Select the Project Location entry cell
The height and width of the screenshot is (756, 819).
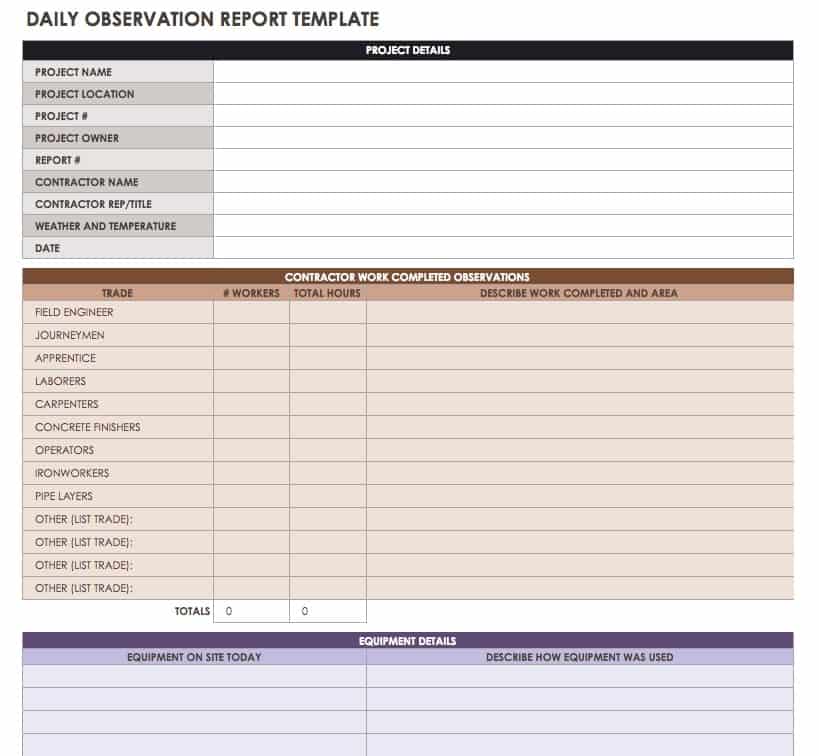coord(503,94)
